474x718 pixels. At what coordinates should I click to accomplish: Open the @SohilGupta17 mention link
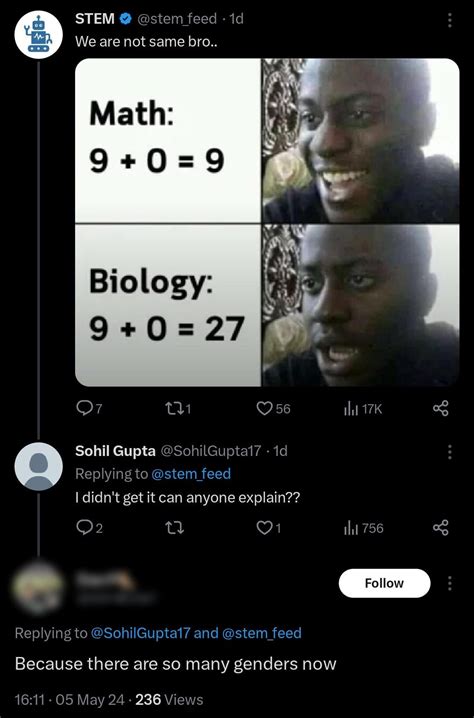coord(141,633)
